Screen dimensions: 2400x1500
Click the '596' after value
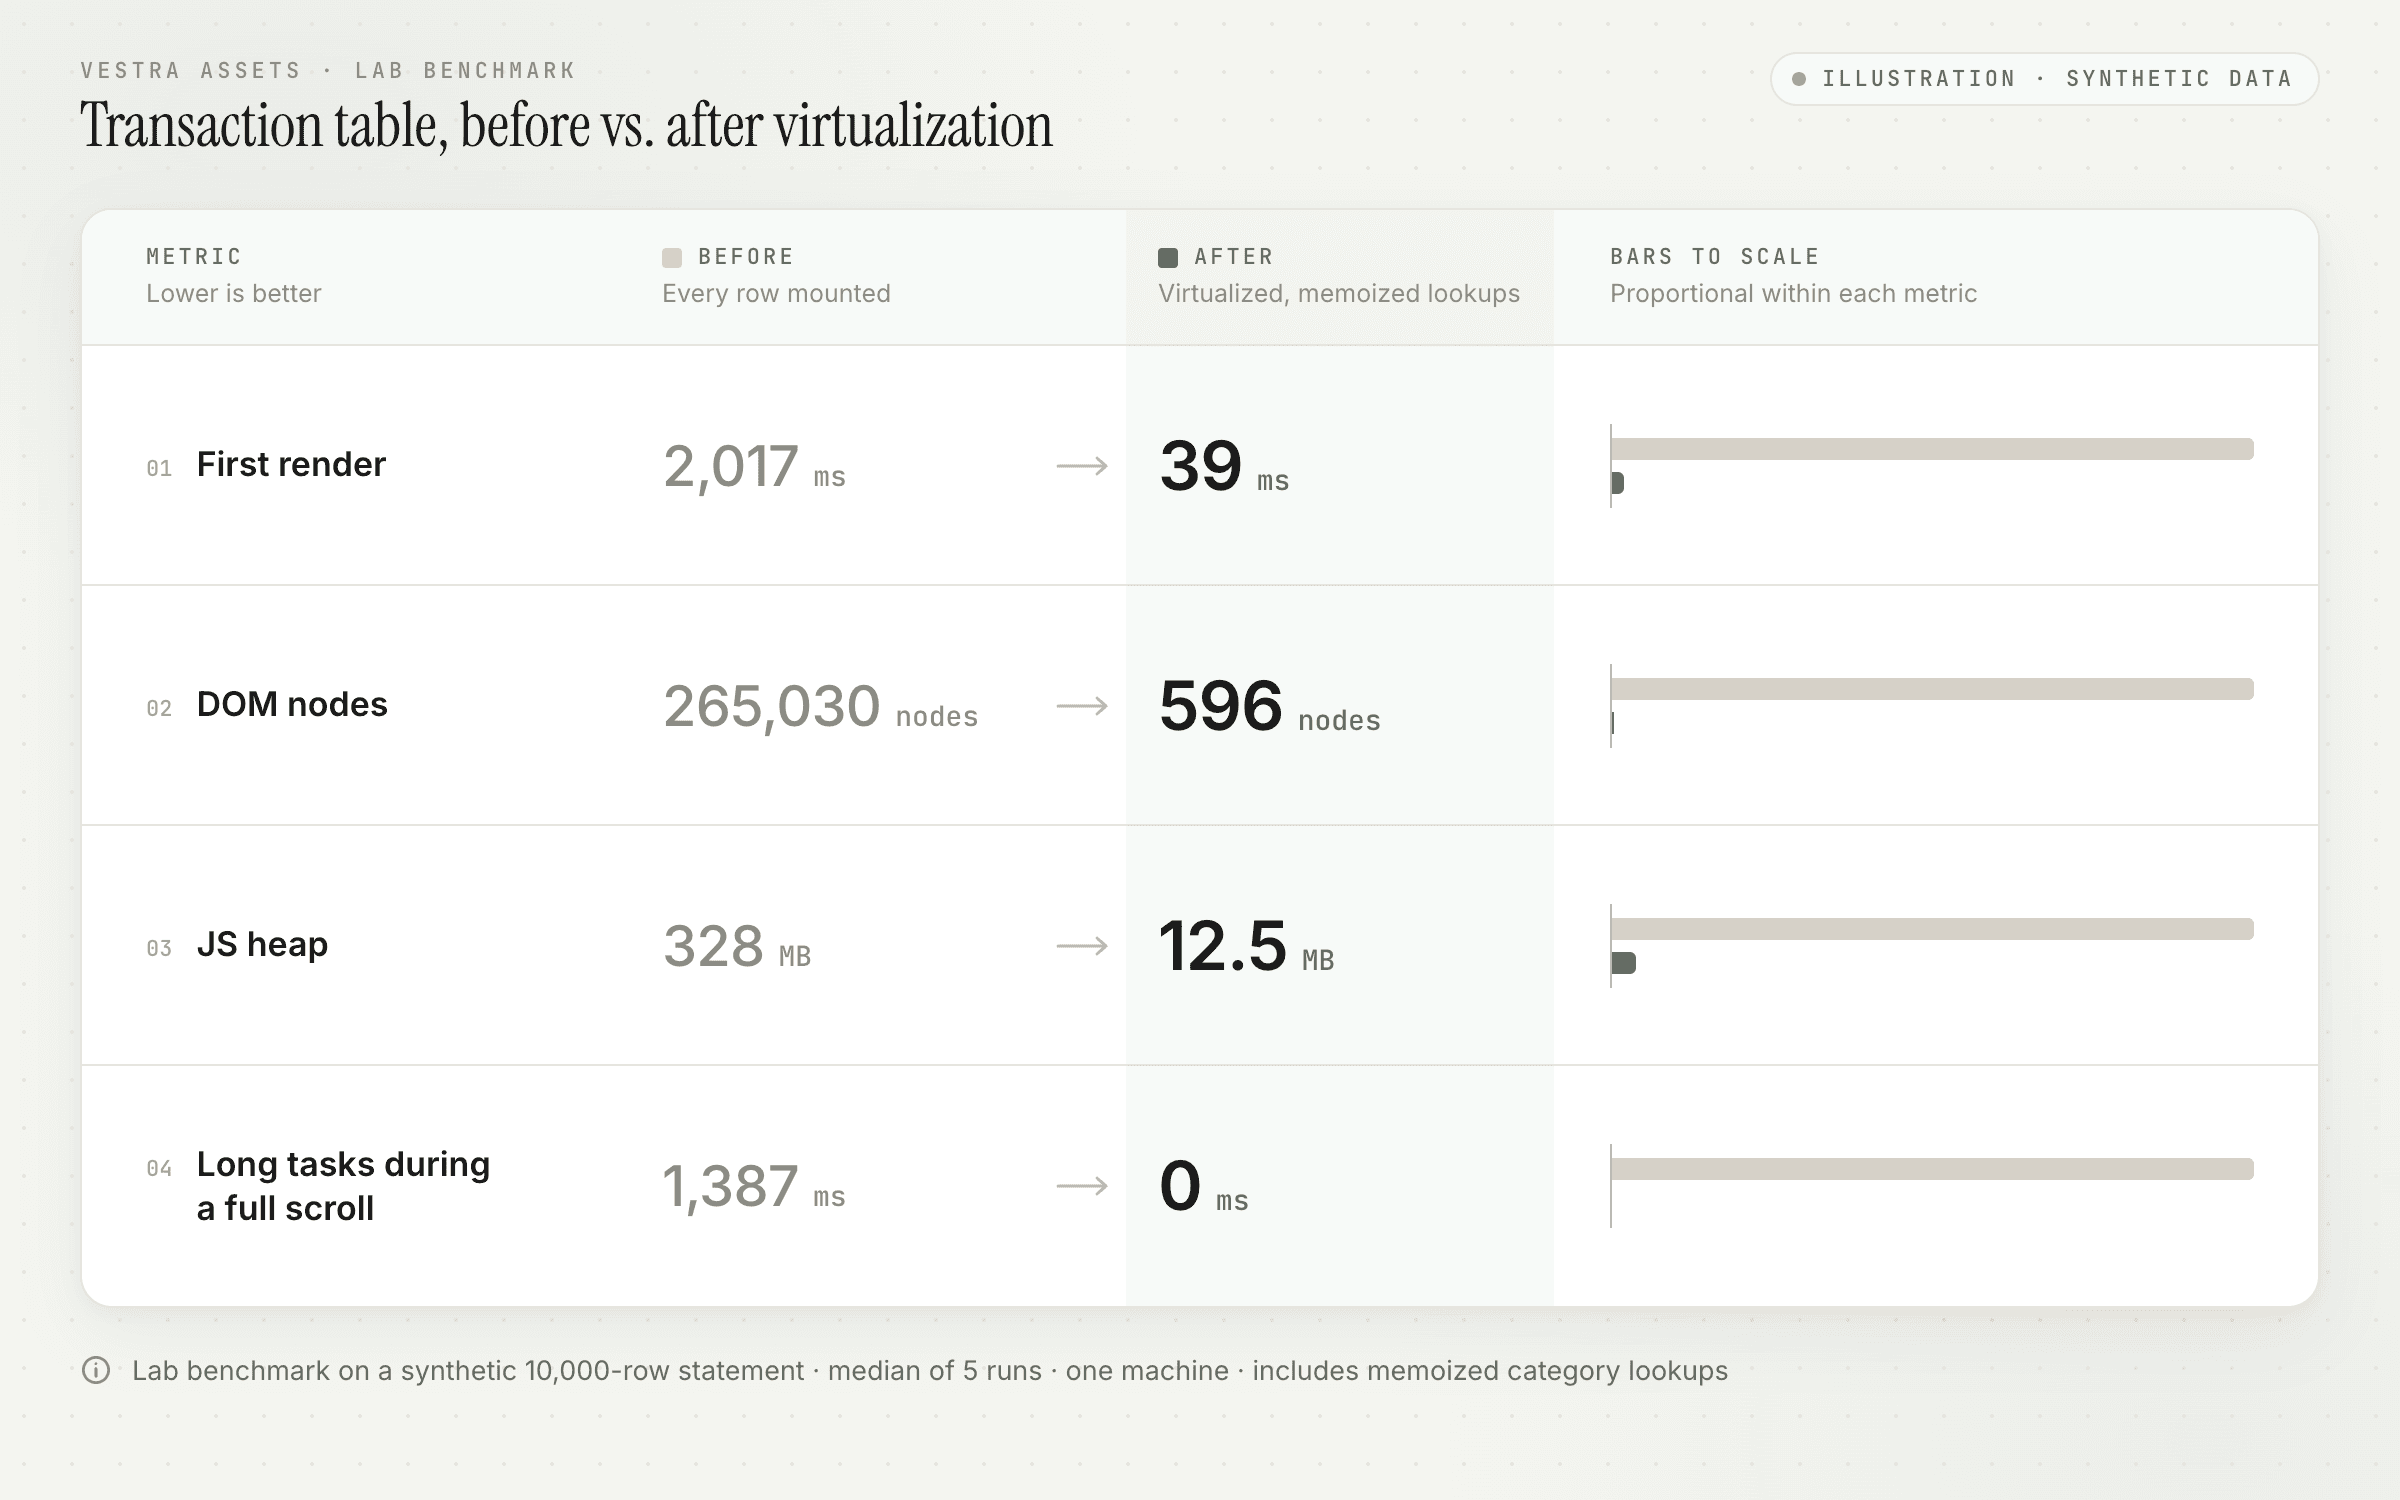[x=1221, y=706]
